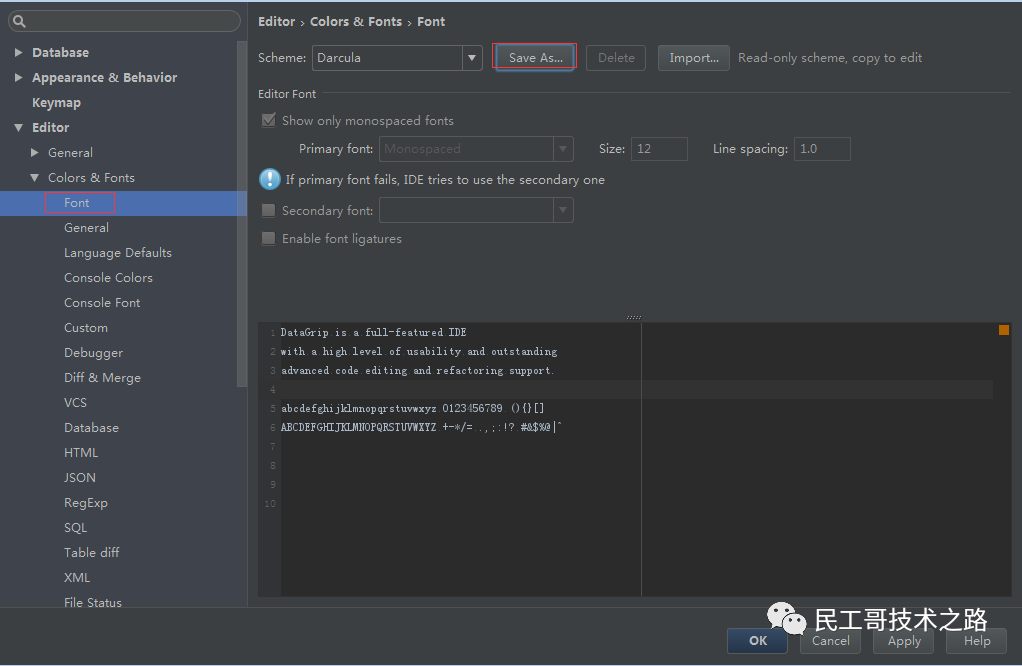
Task: Open SQL colors page
Action: (75, 528)
